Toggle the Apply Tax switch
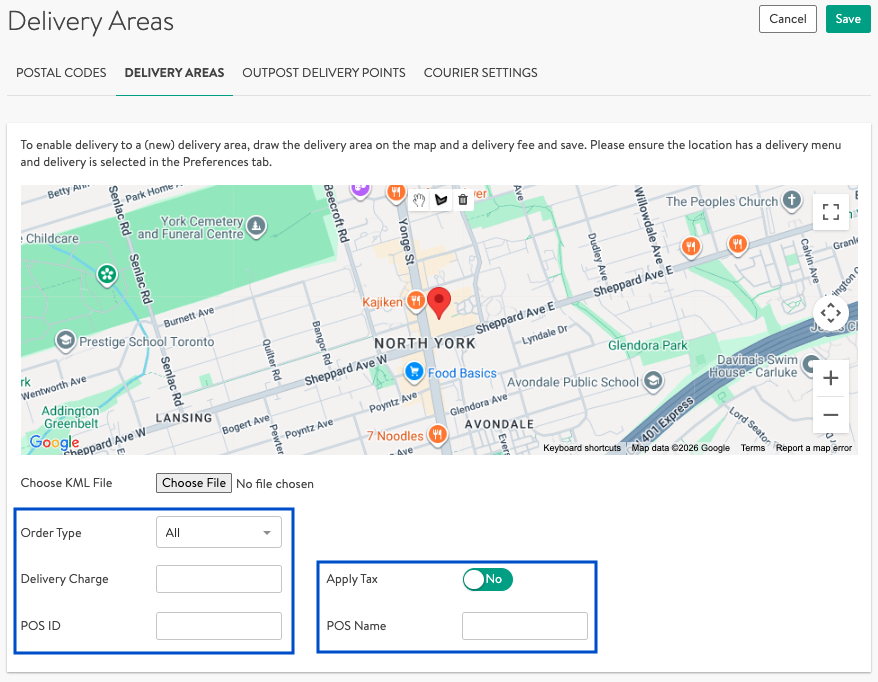 pyautogui.click(x=487, y=579)
